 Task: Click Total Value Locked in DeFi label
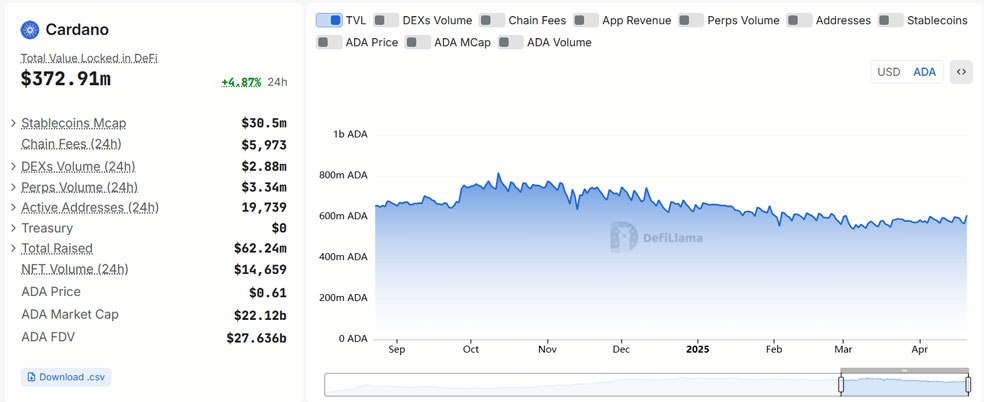click(89, 58)
